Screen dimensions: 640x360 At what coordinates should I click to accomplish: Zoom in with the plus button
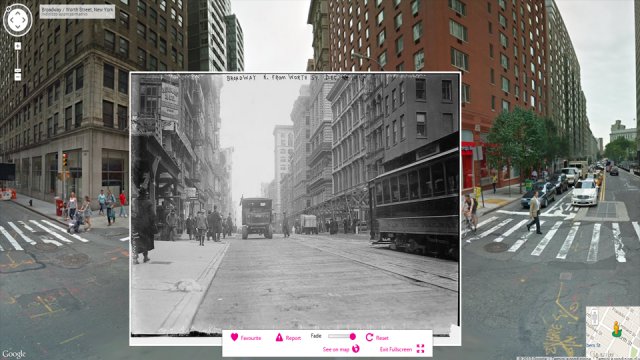coord(18,46)
